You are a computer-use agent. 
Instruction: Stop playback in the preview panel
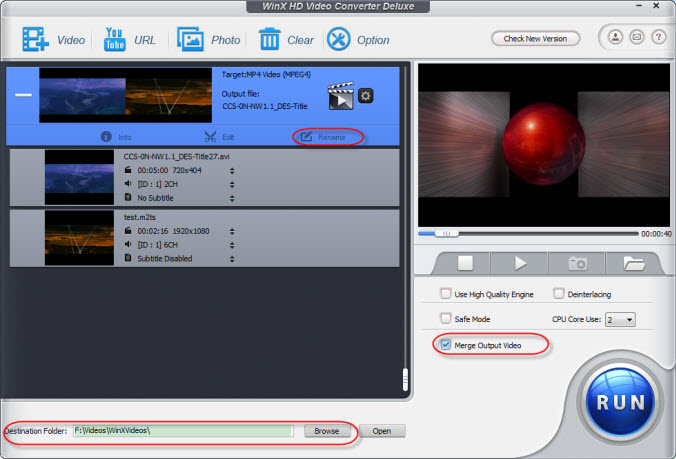[x=465, y=263]
